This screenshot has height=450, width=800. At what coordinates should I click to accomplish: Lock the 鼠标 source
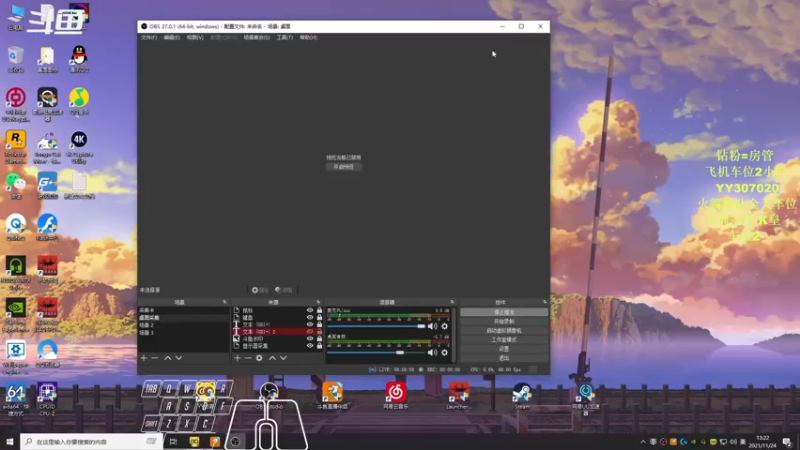tap(319, 310)
